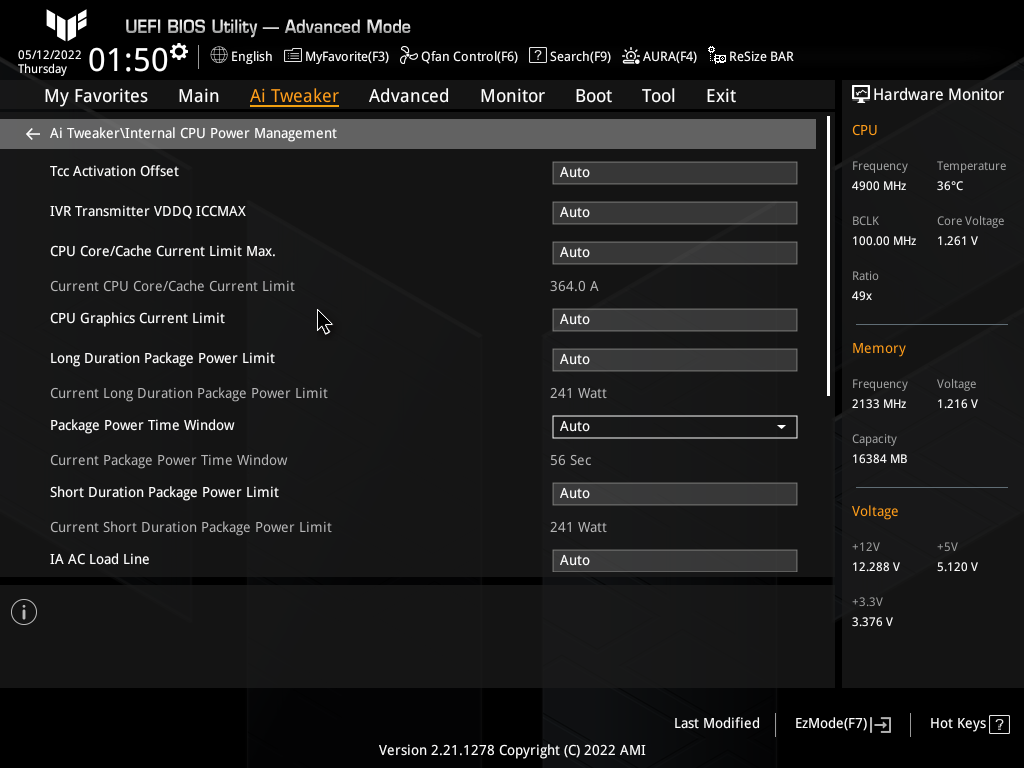The image size is (1024, 768).
Task: Click the memory voltage 1.216 V value
Action: pos(957,404)
